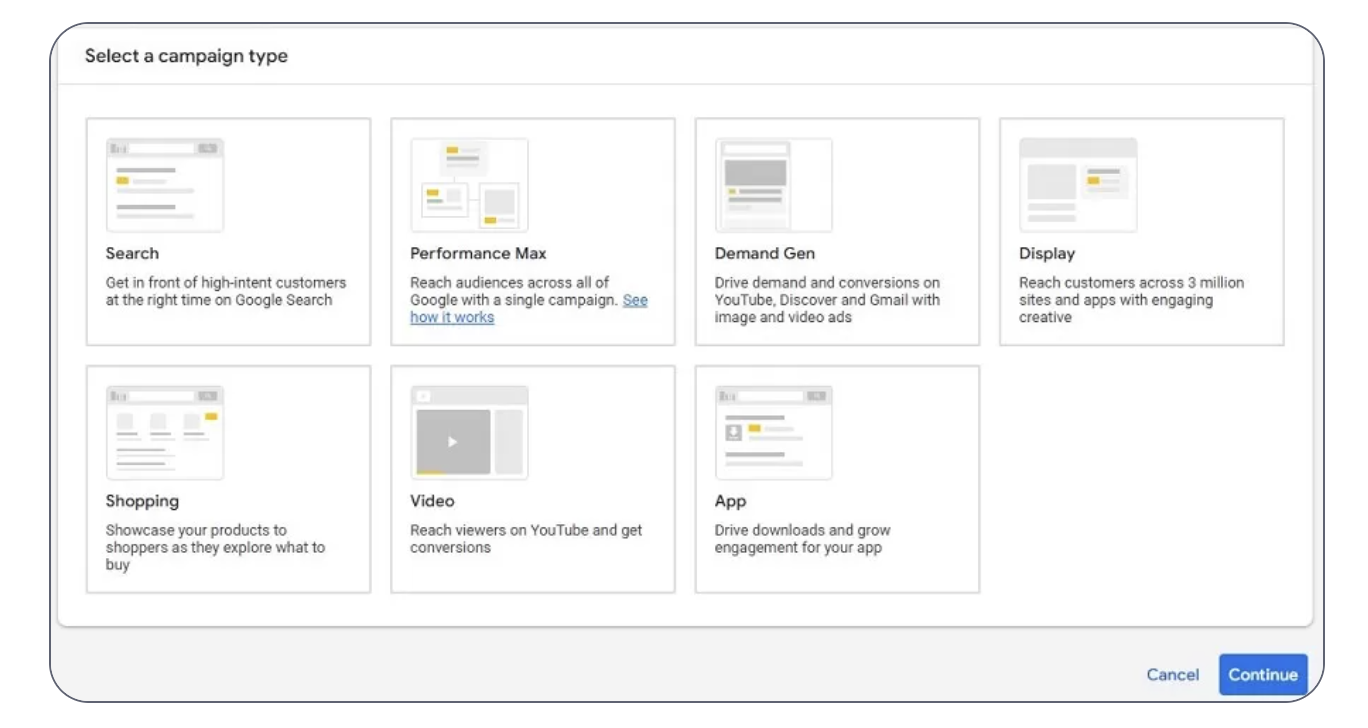Click the Demand Gen campaign illustration

(773, 185)
